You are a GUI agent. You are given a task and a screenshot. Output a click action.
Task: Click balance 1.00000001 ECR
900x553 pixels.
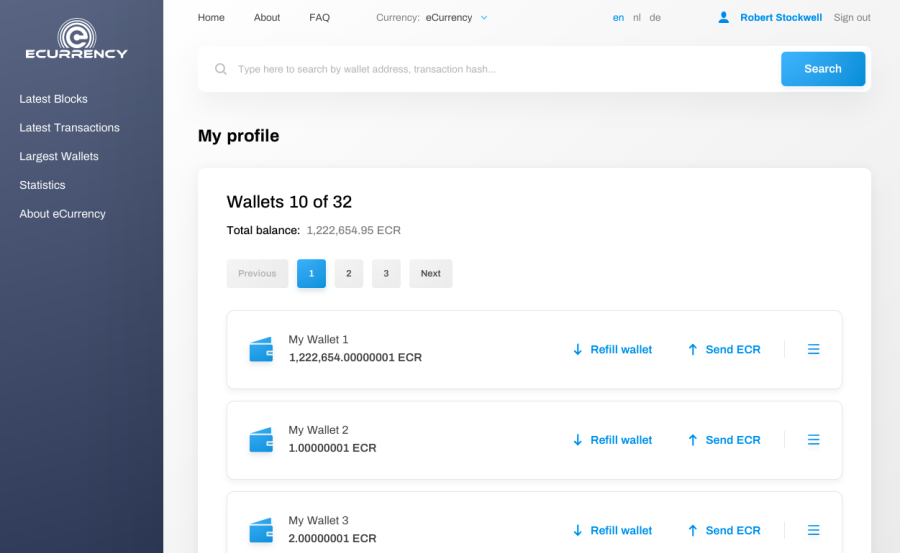332,448
